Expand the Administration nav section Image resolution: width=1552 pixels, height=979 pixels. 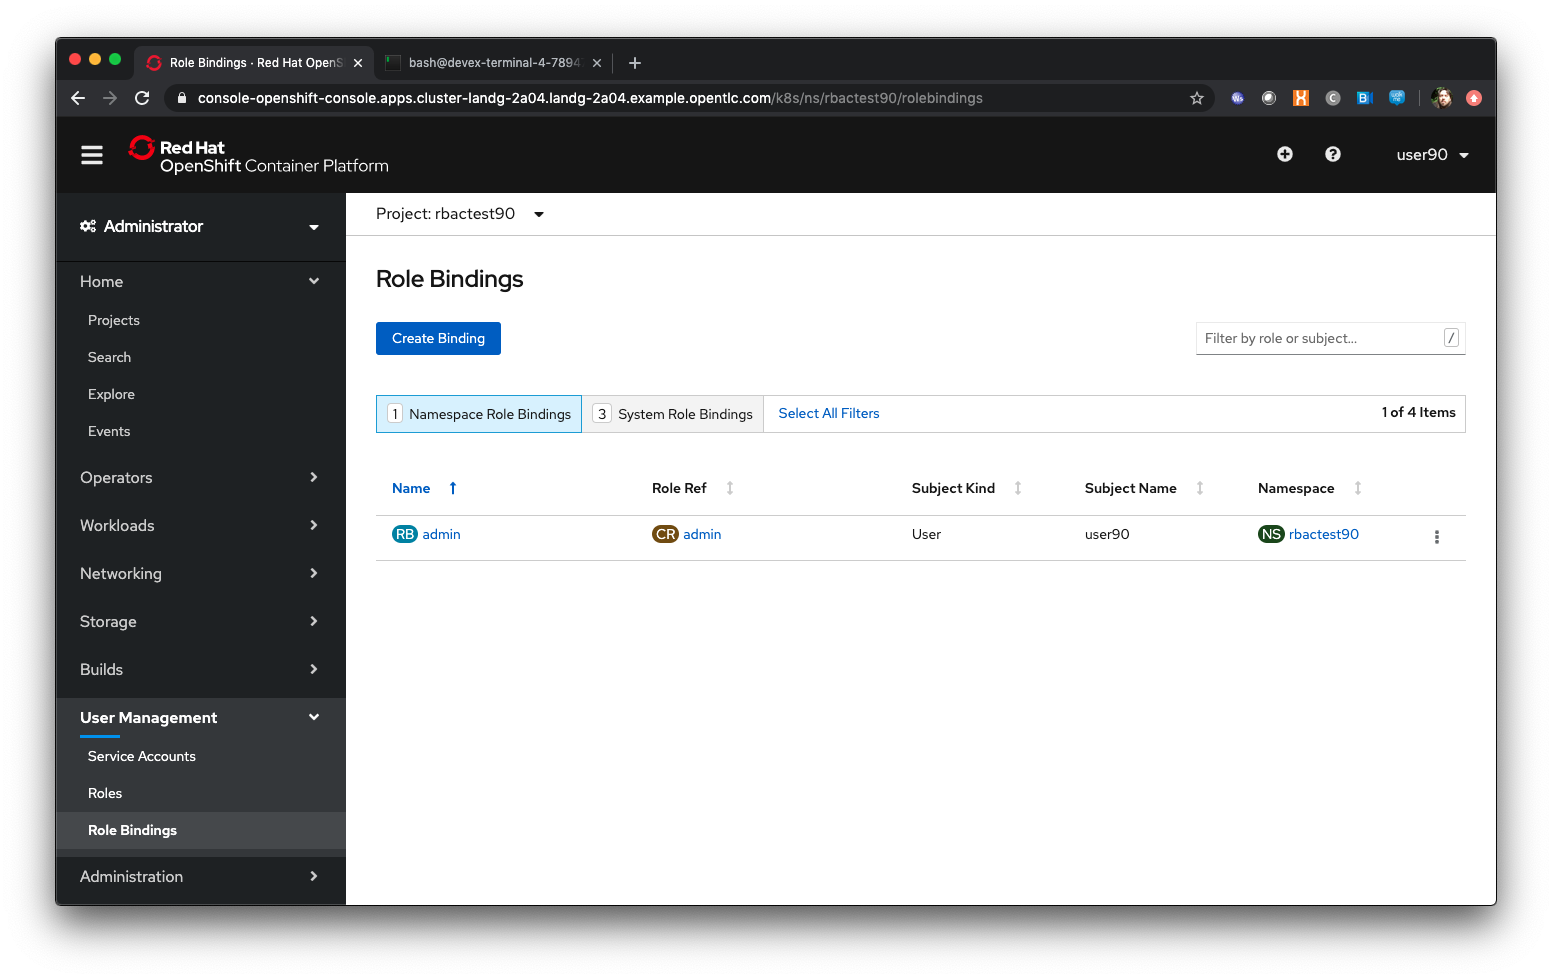point(200,877)
